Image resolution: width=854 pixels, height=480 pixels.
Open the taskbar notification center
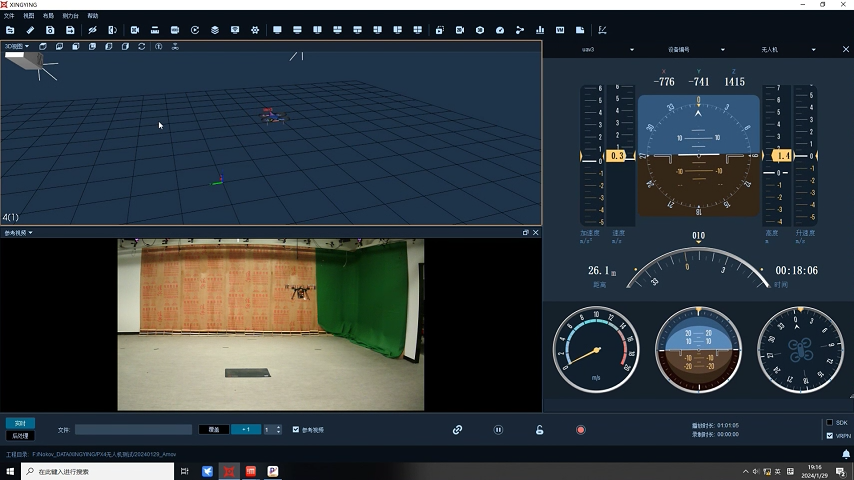(x=841, y=471)
